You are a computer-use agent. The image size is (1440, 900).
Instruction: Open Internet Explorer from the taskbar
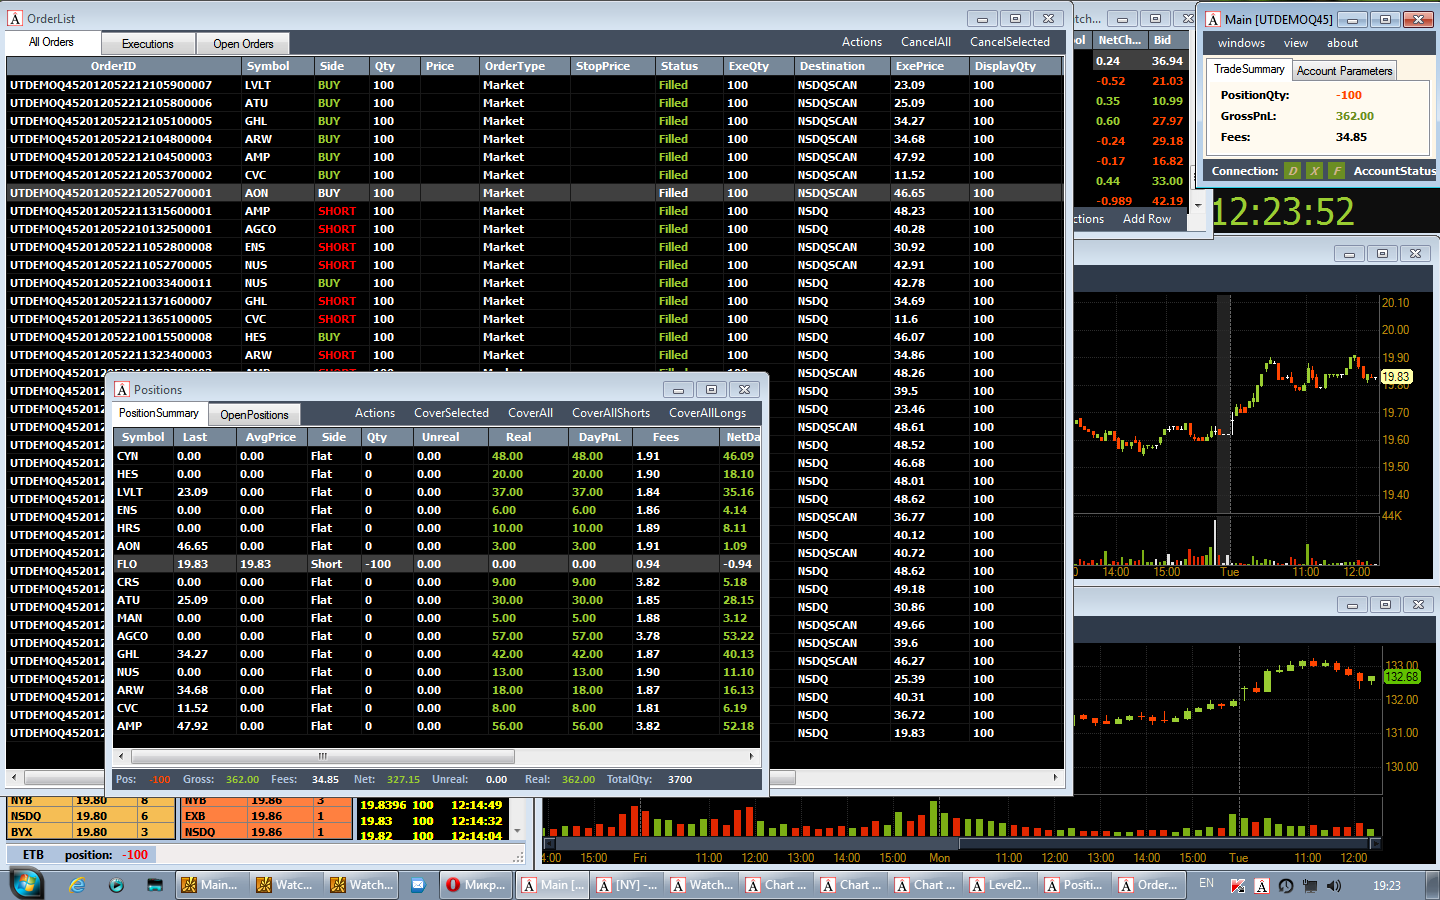[x=78, y=885]
